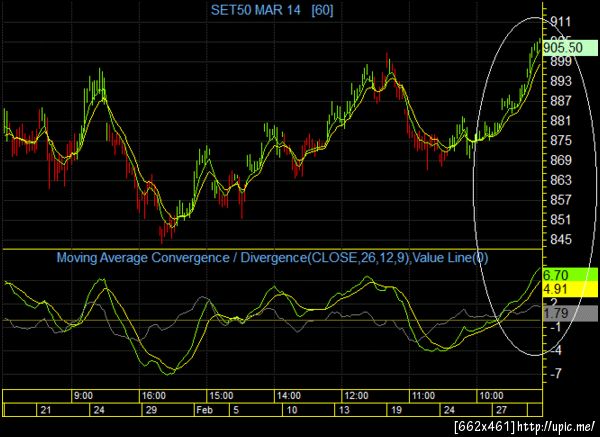The height and width of the screenshot is (437, 600).
Task: Click date 24 next to date 27
Action: pyautogui.click(x=449, y=410)
